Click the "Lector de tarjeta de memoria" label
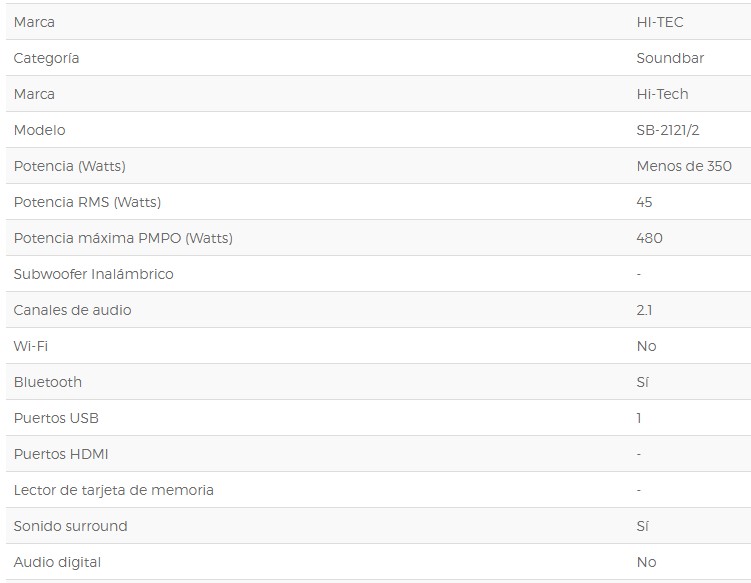751x583 pixels. (x=113, y=490)
